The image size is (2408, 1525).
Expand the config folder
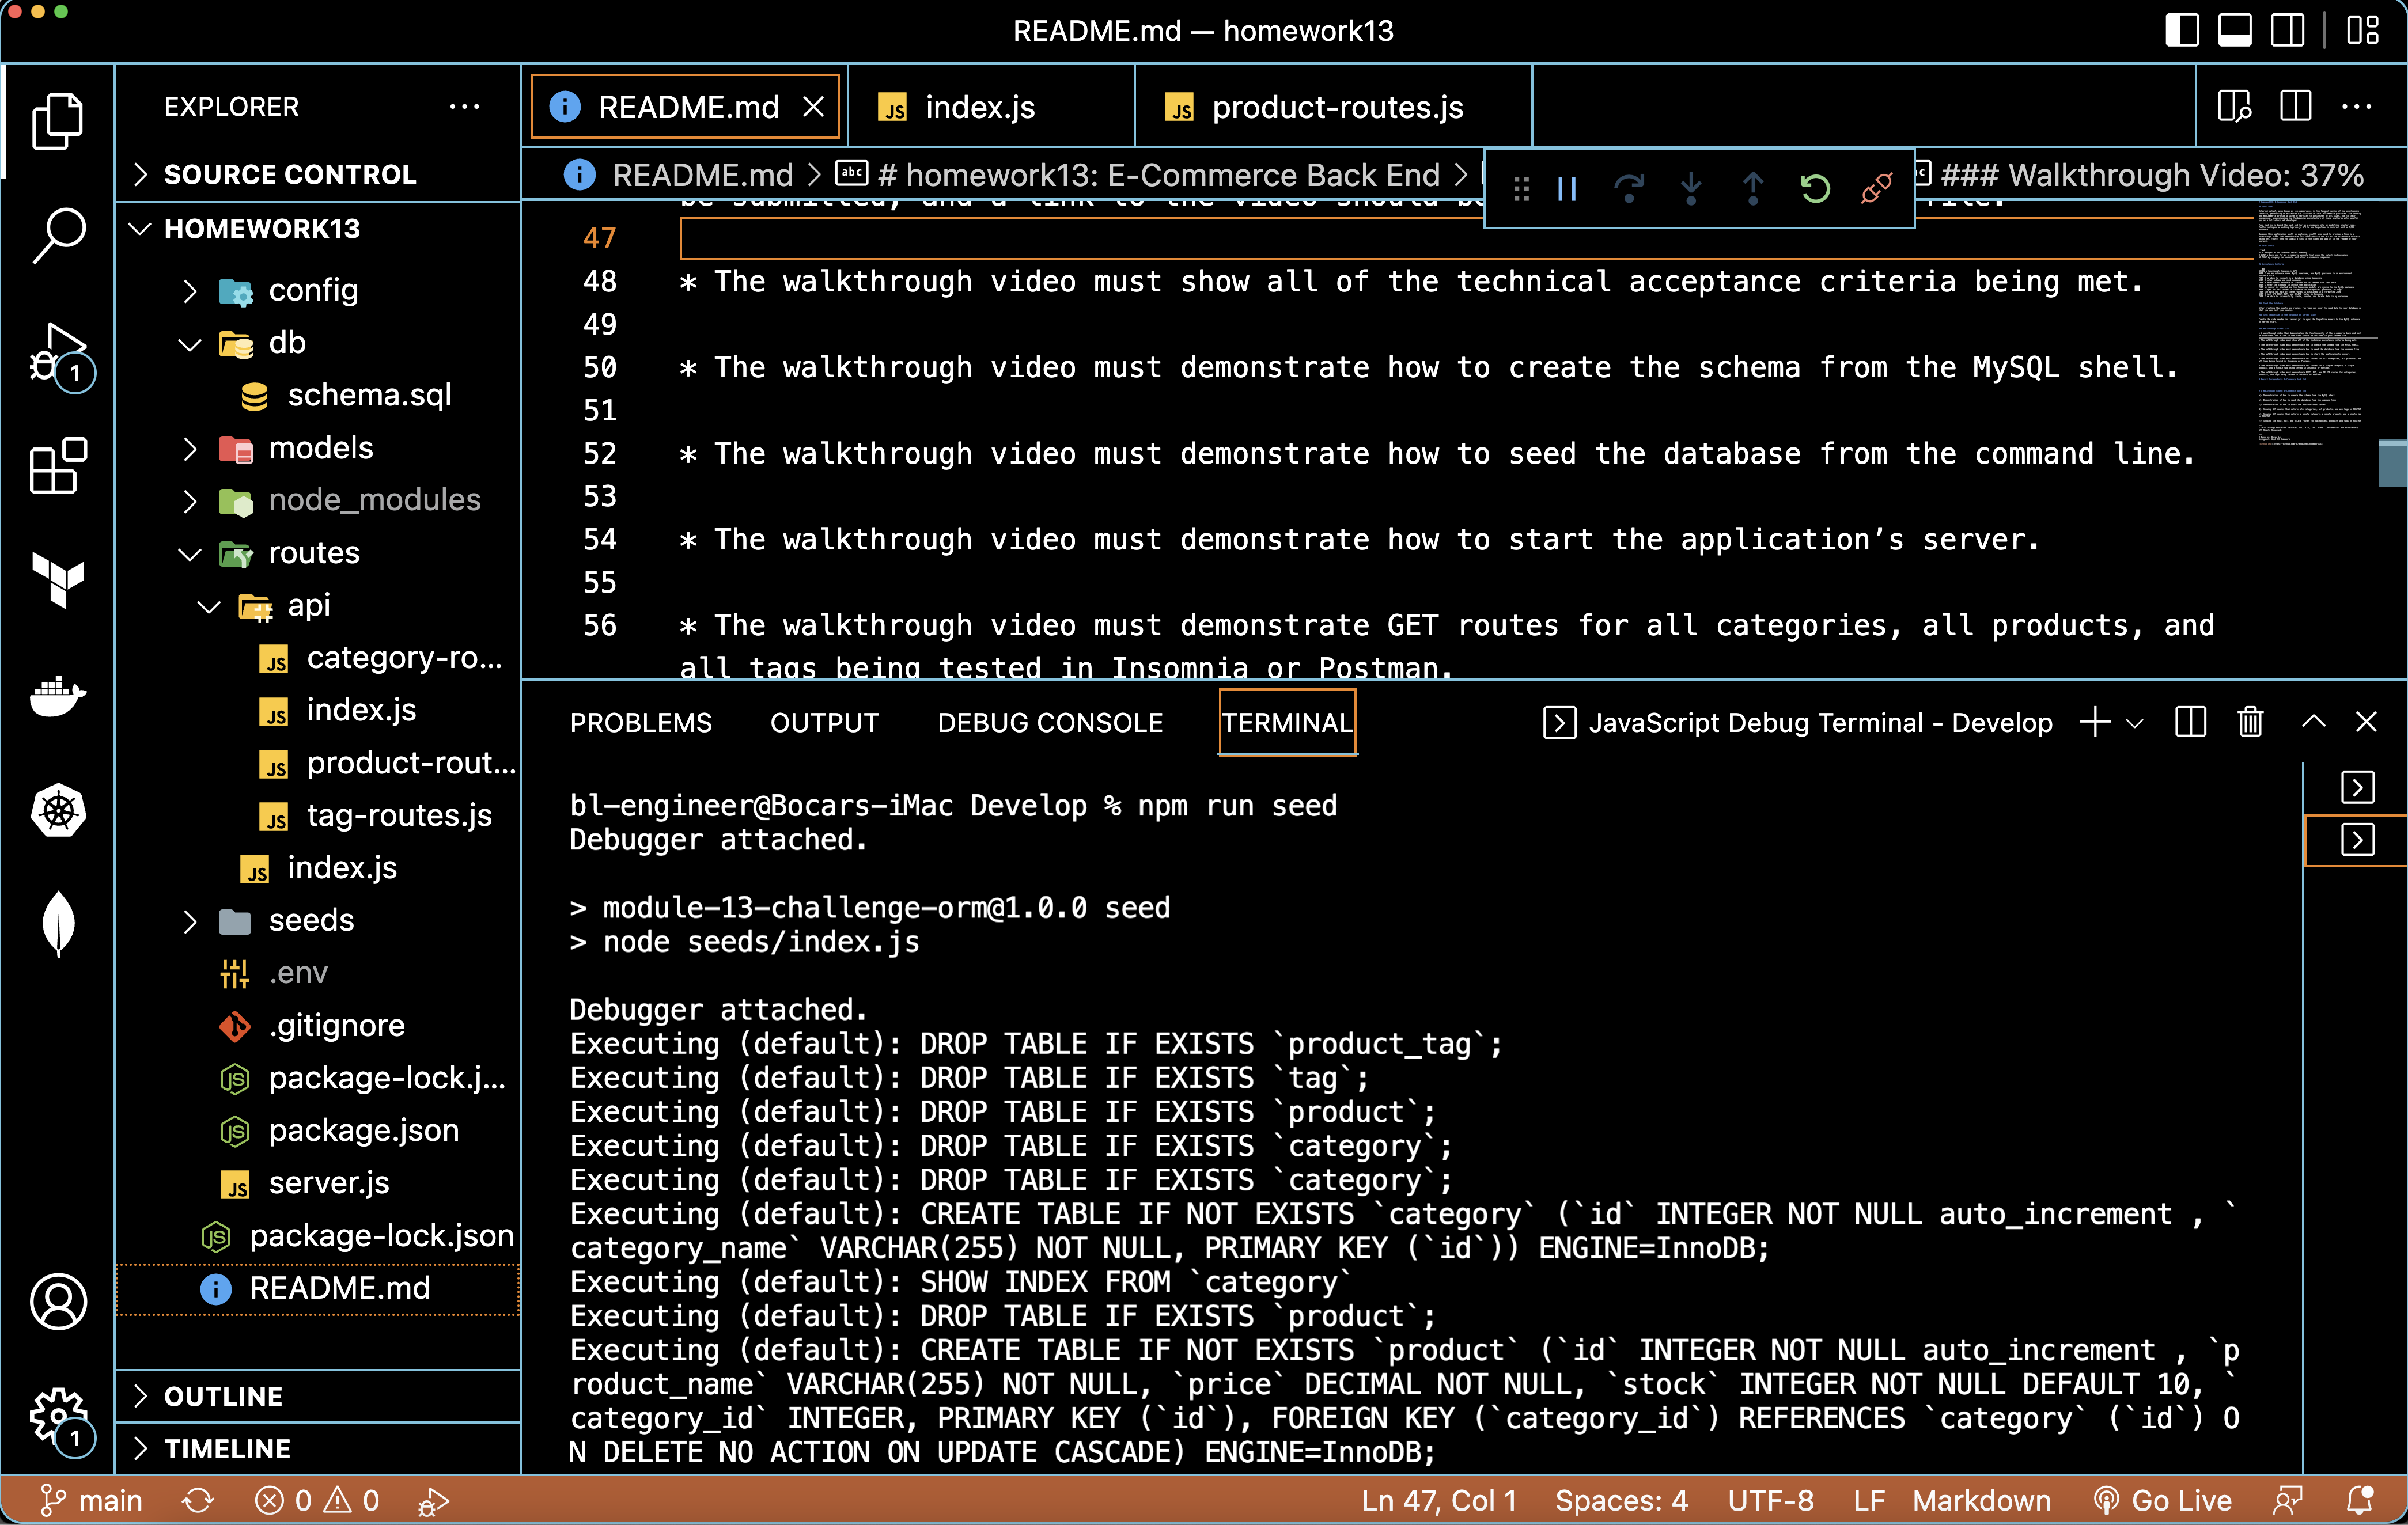click(312, 290)
